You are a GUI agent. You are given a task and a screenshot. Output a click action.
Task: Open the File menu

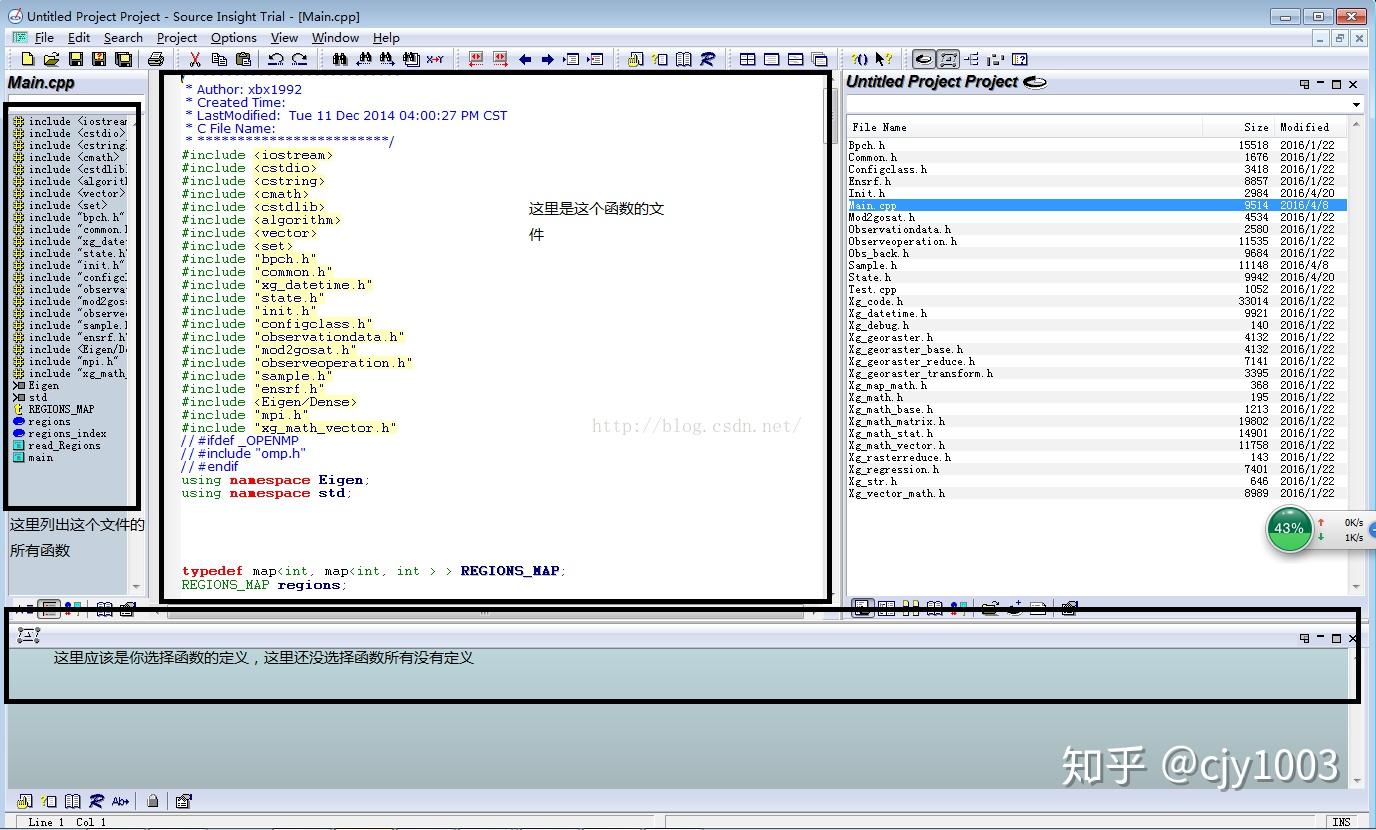(44, 38)
